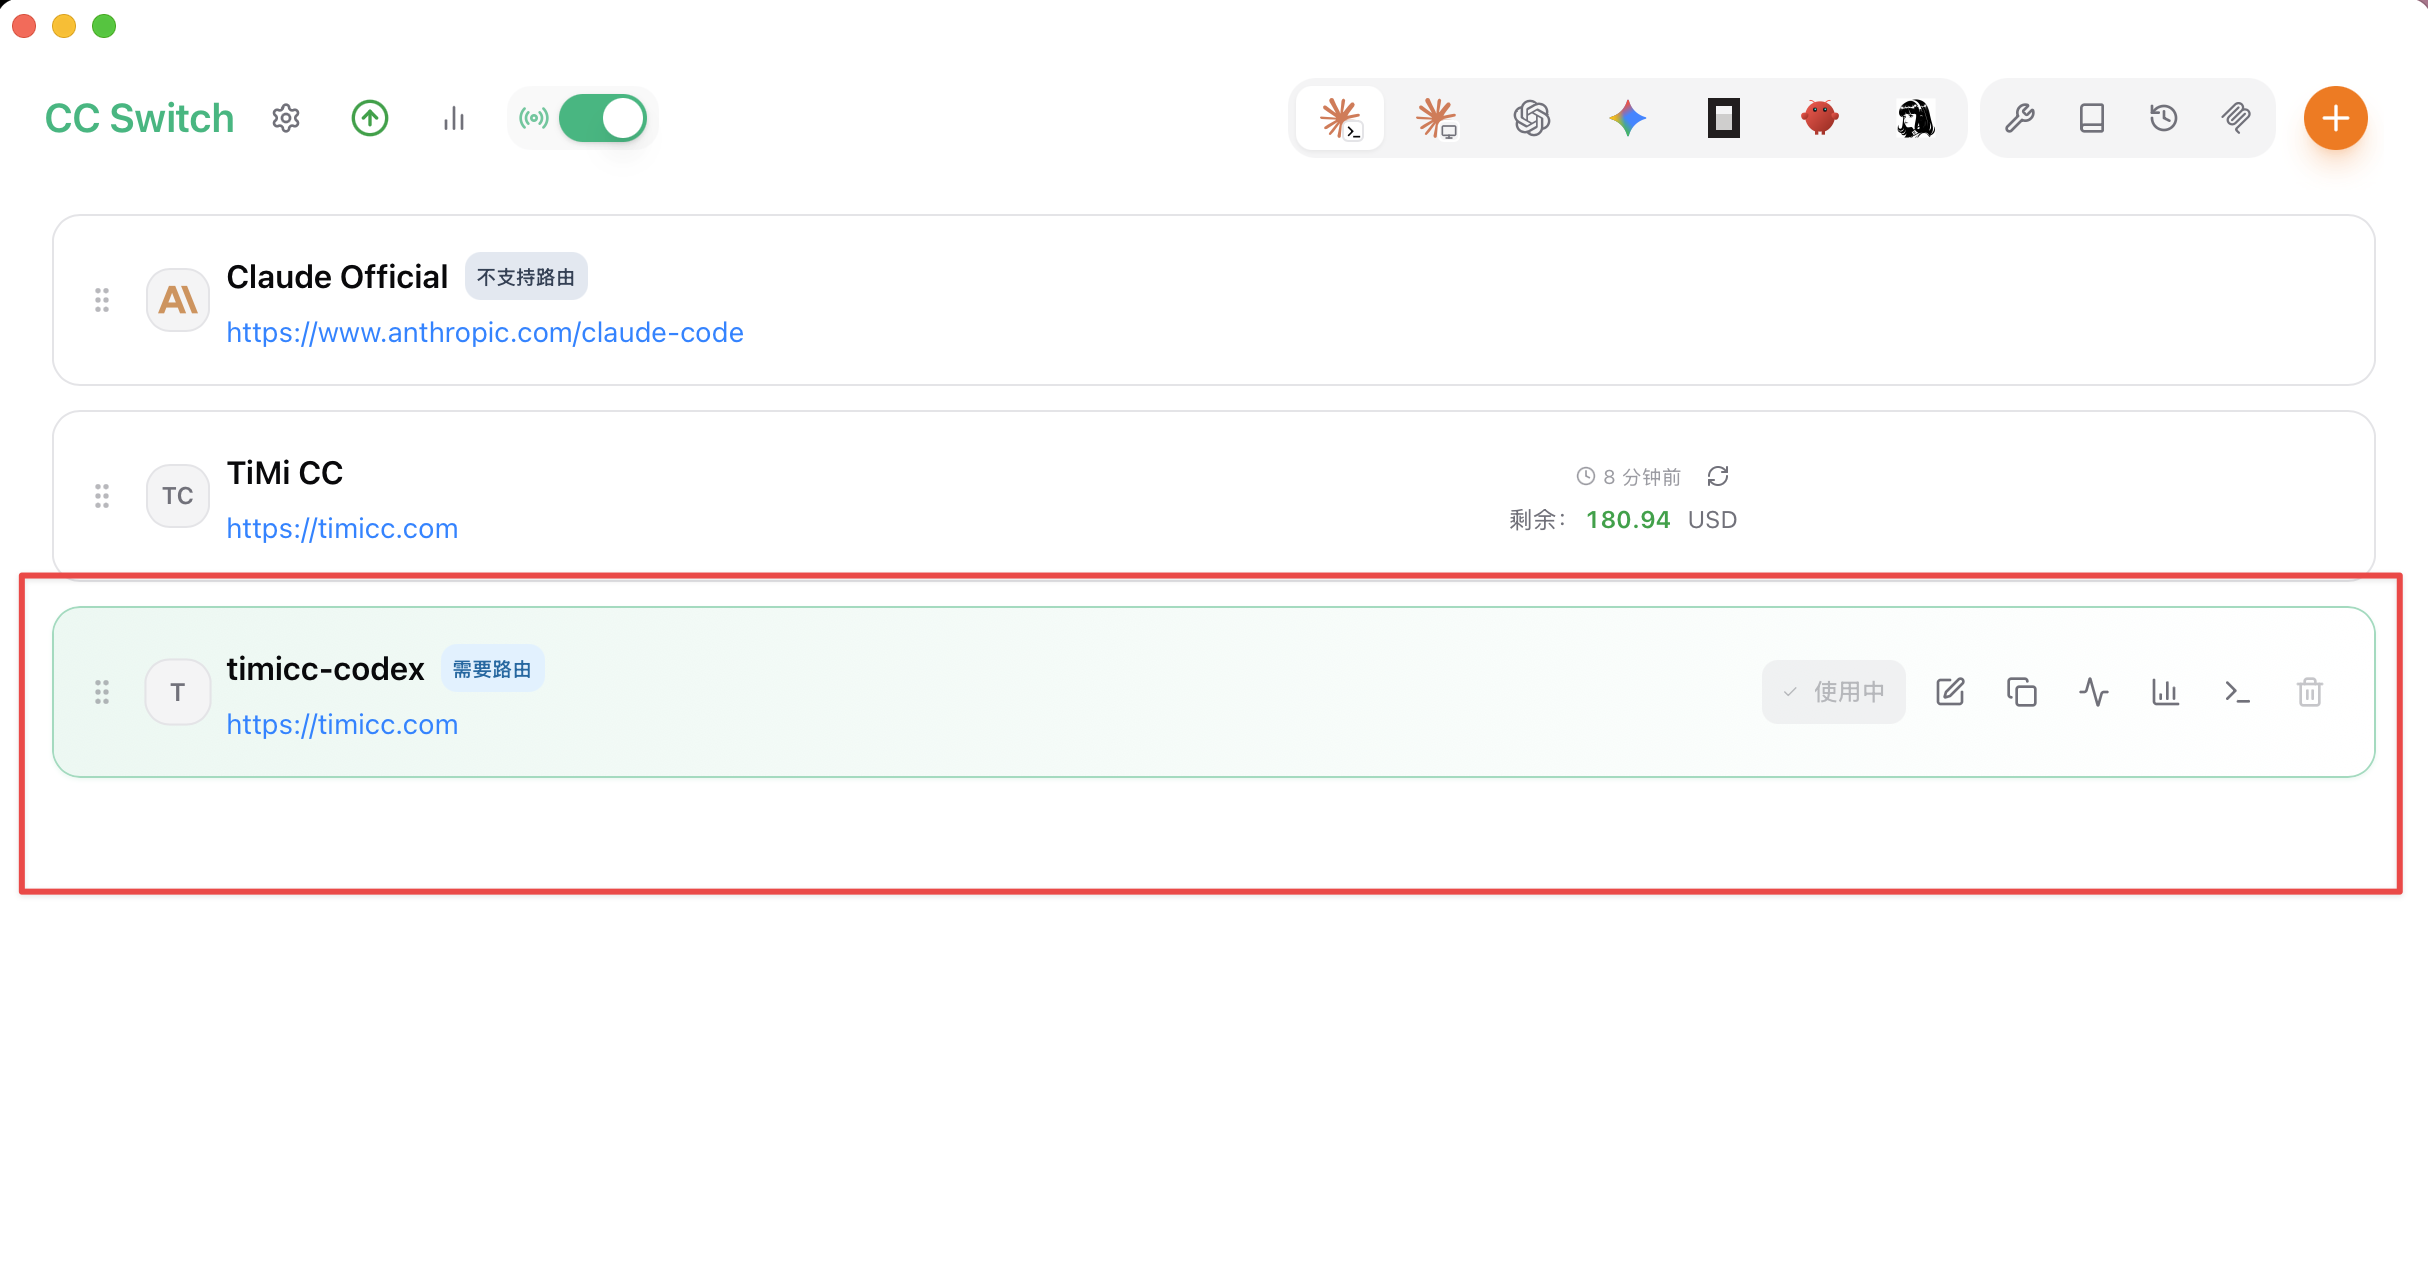Open the history clock icon

2164,118
